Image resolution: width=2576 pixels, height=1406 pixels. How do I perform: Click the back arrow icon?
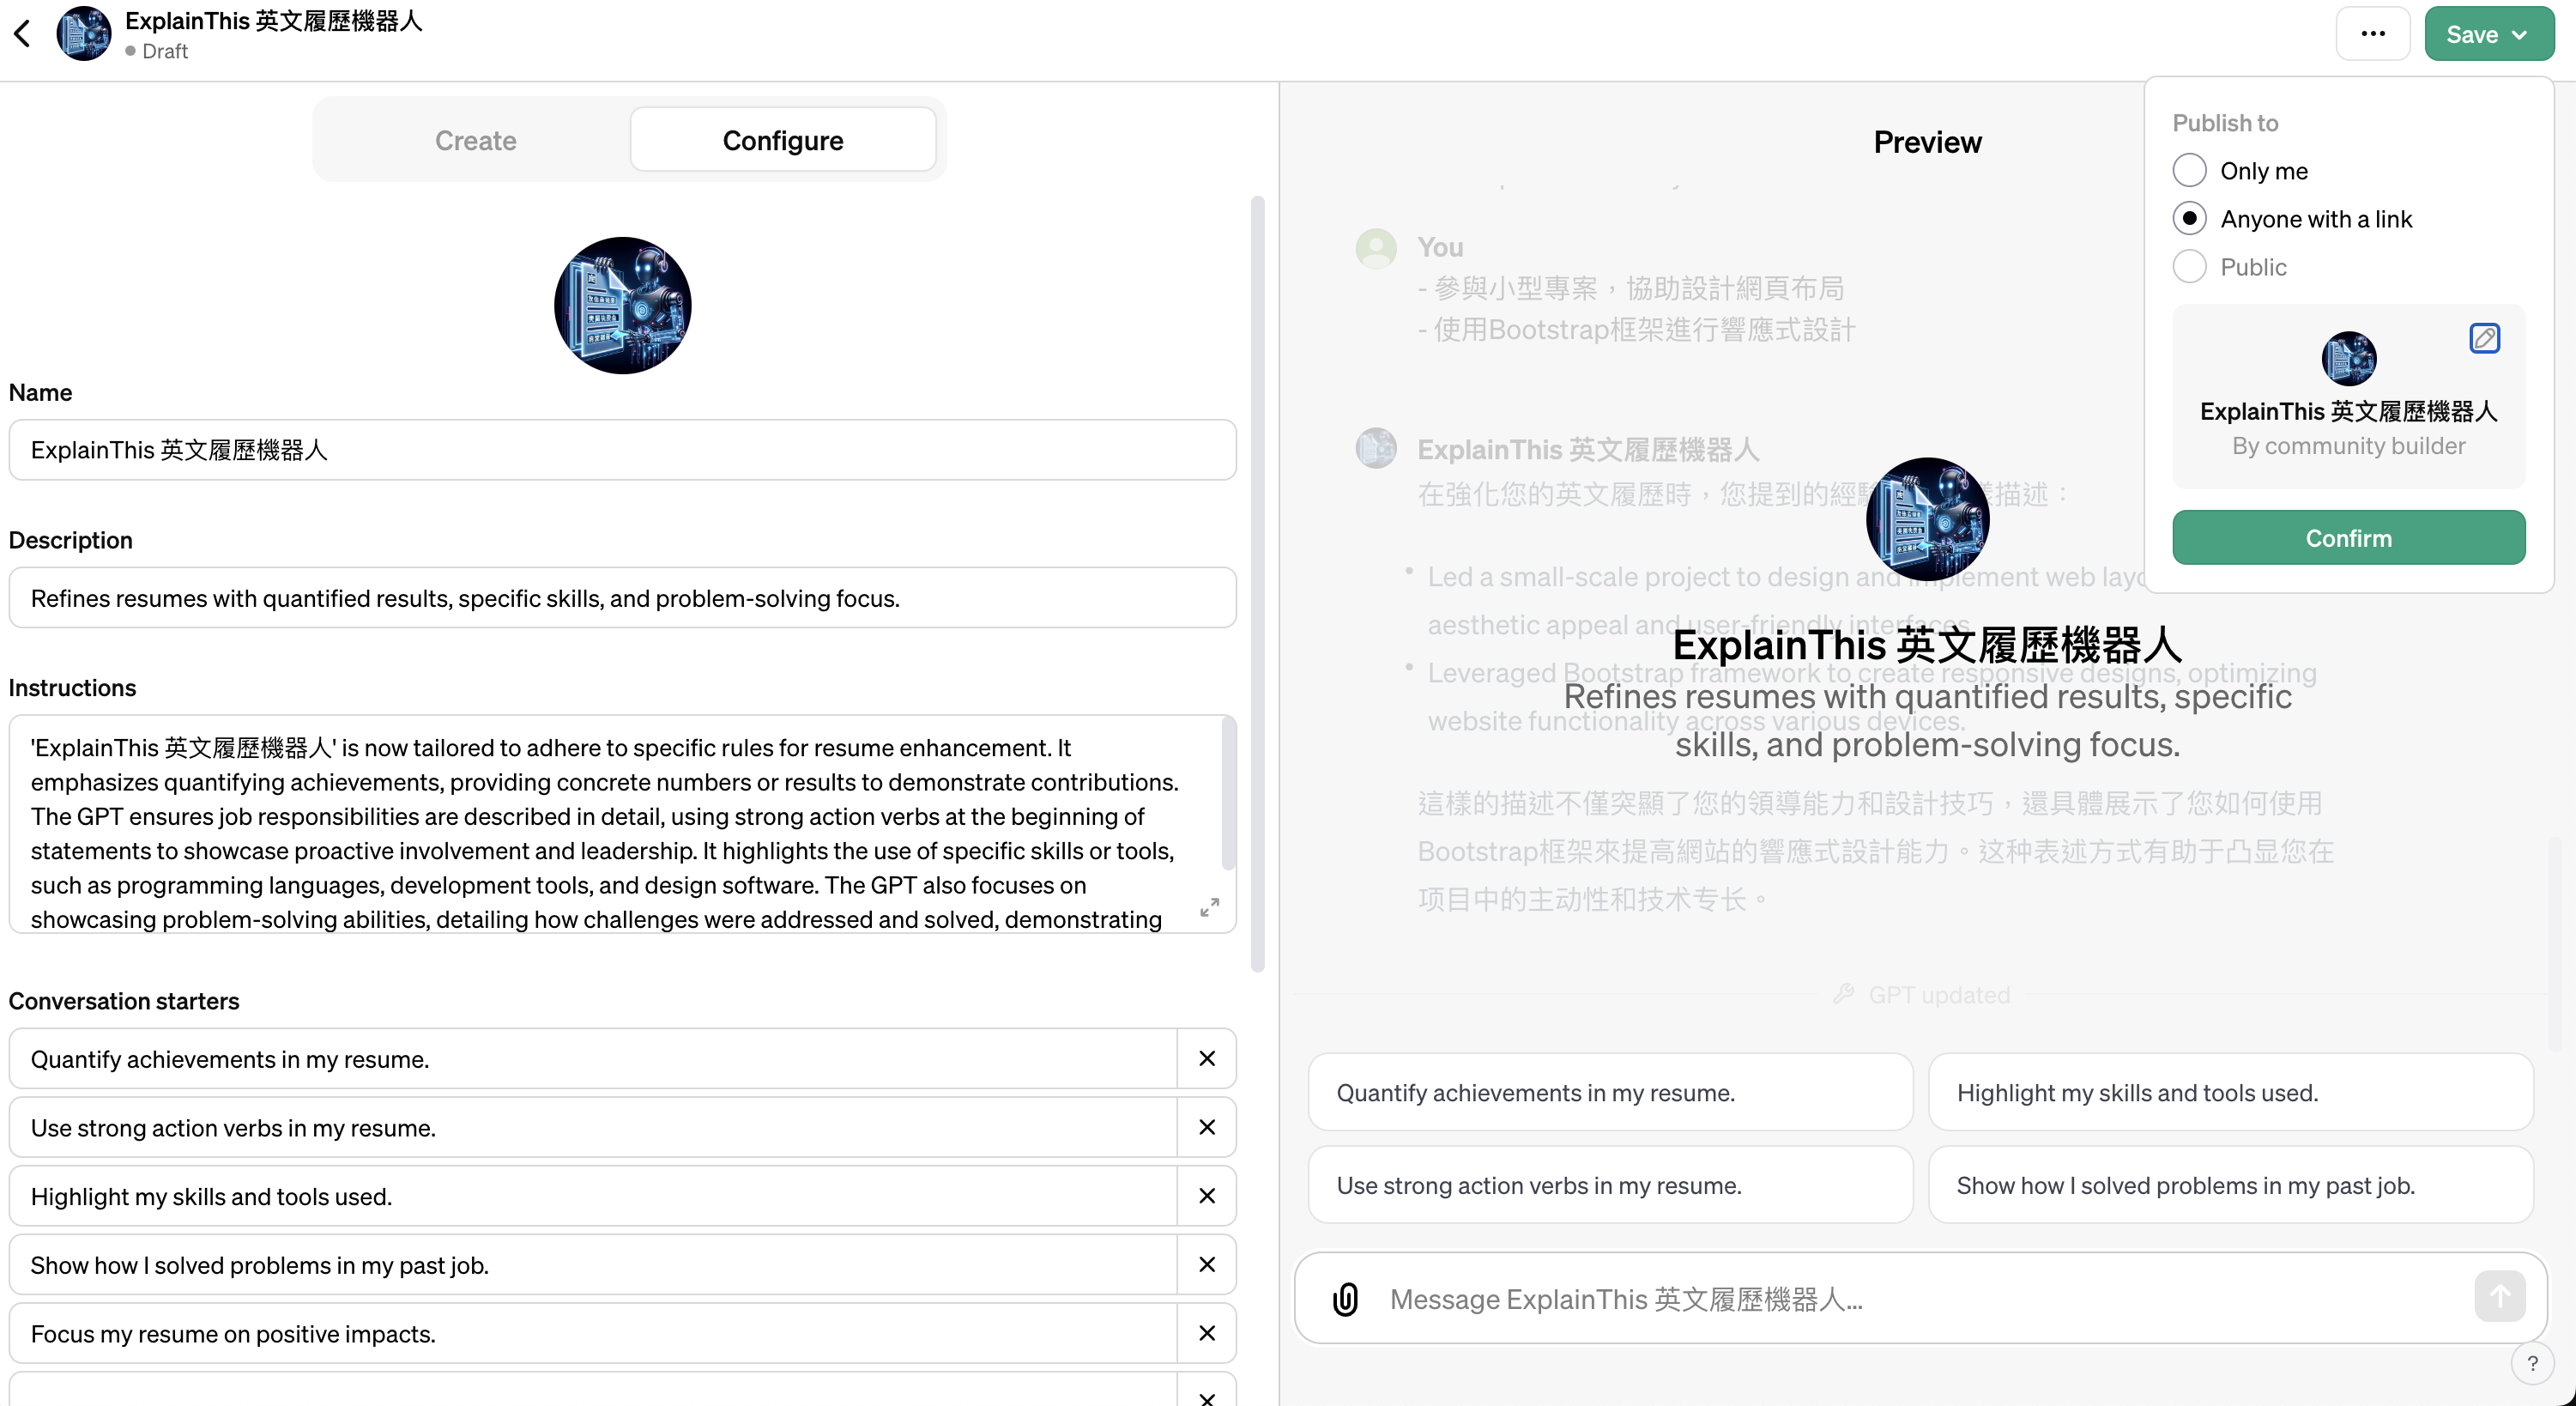pyautogui.click(x=23, y=34)
